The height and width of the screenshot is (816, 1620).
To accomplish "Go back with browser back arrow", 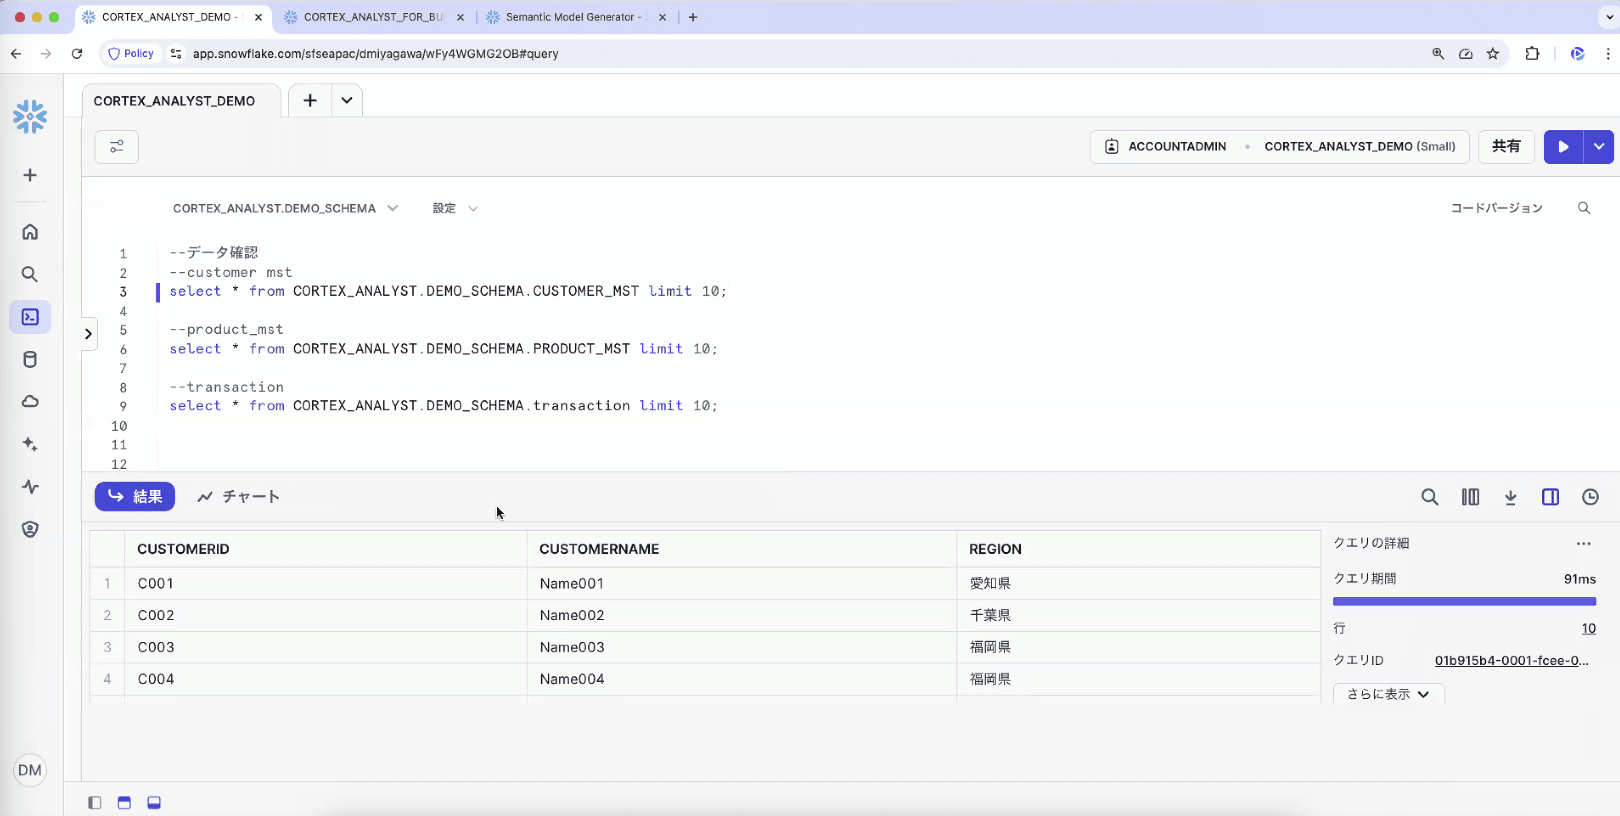I will (16, 54).
